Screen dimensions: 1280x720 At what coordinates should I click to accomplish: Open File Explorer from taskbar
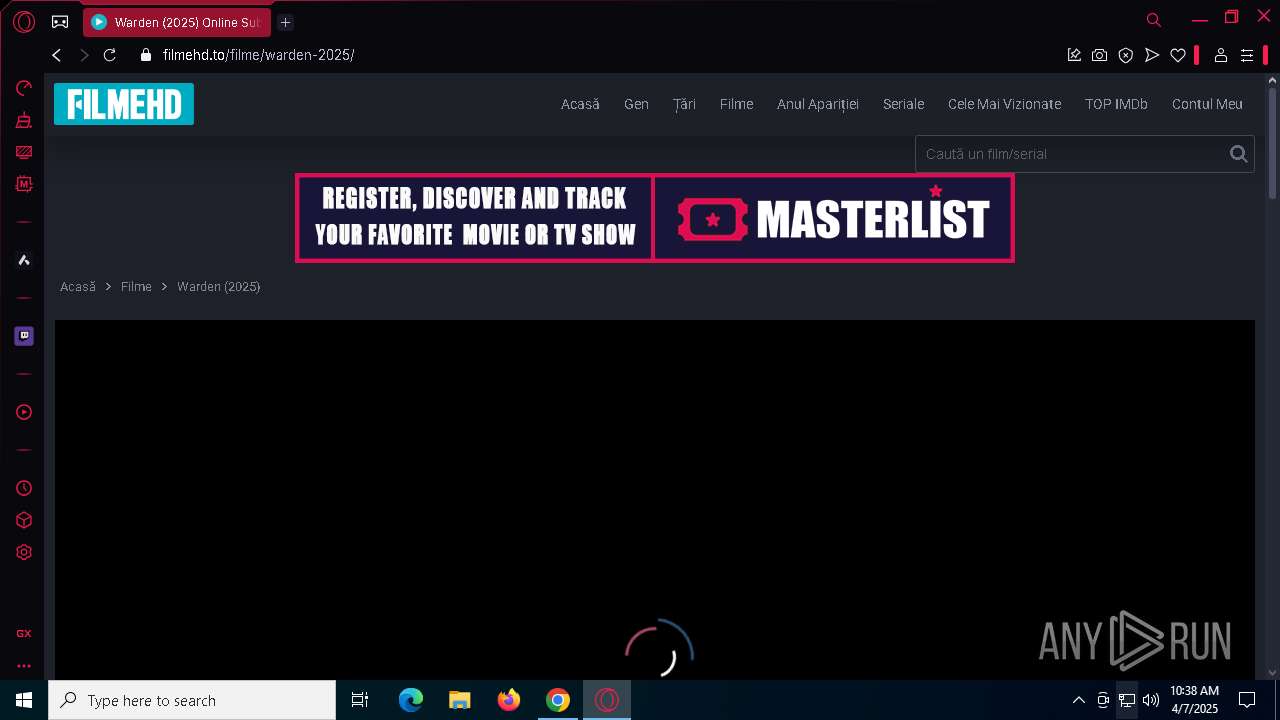click(x=460, y=700)
